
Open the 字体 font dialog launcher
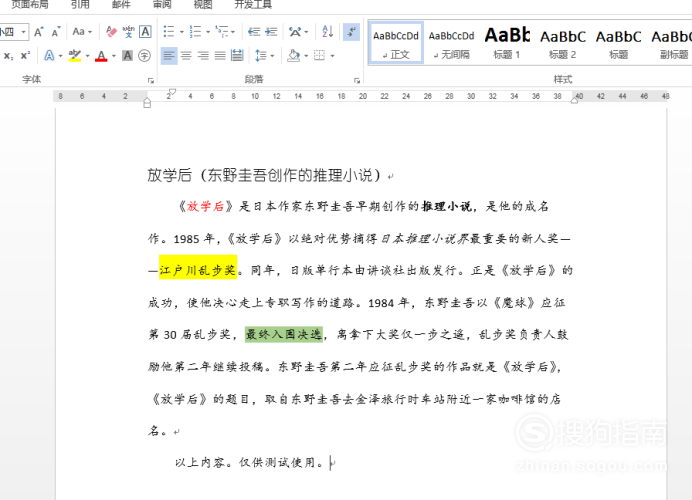(151, 81)
